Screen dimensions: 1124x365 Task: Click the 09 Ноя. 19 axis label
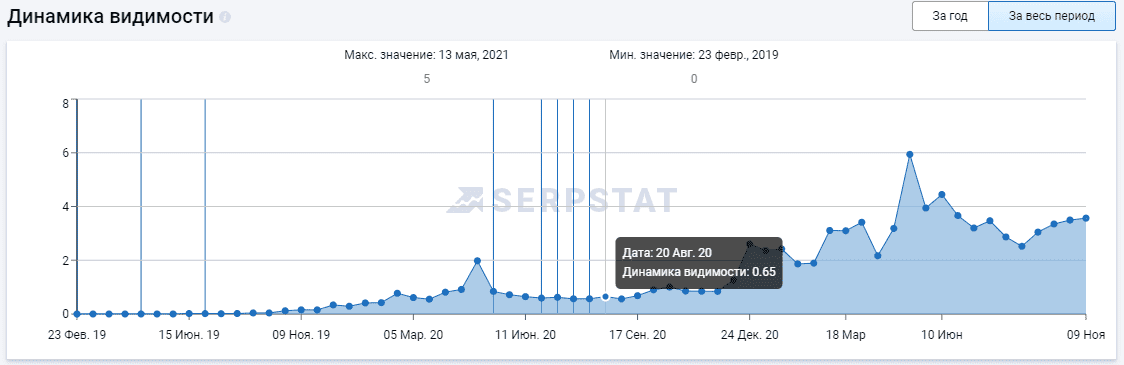click(x=300, y=335)
